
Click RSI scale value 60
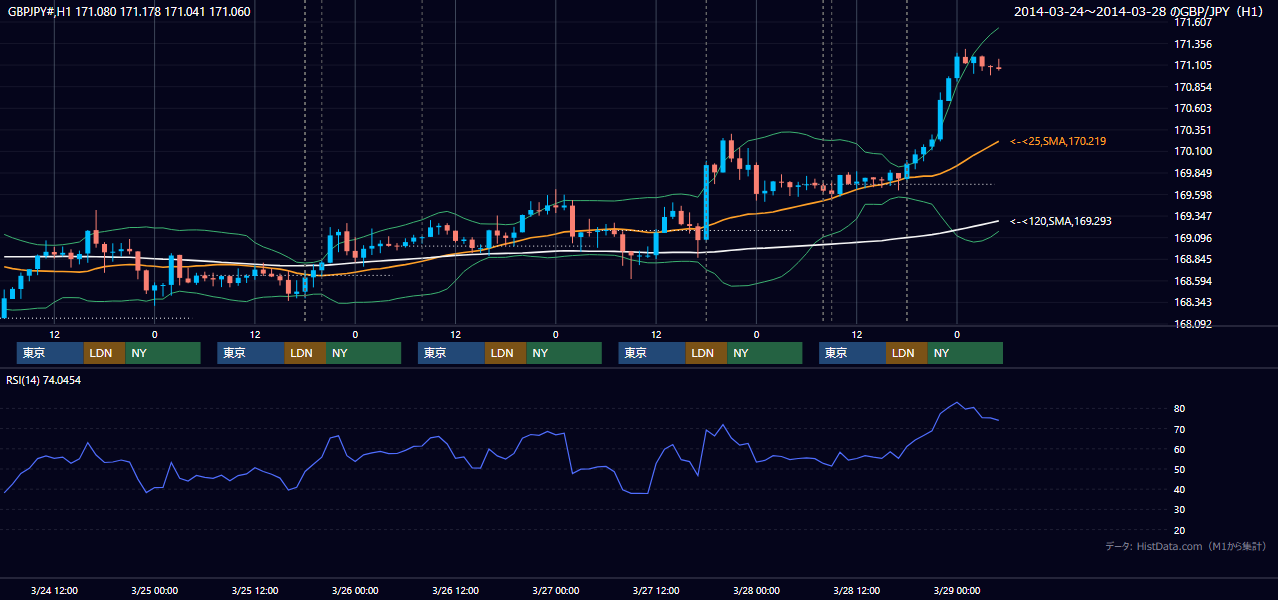pos(1180,449)
